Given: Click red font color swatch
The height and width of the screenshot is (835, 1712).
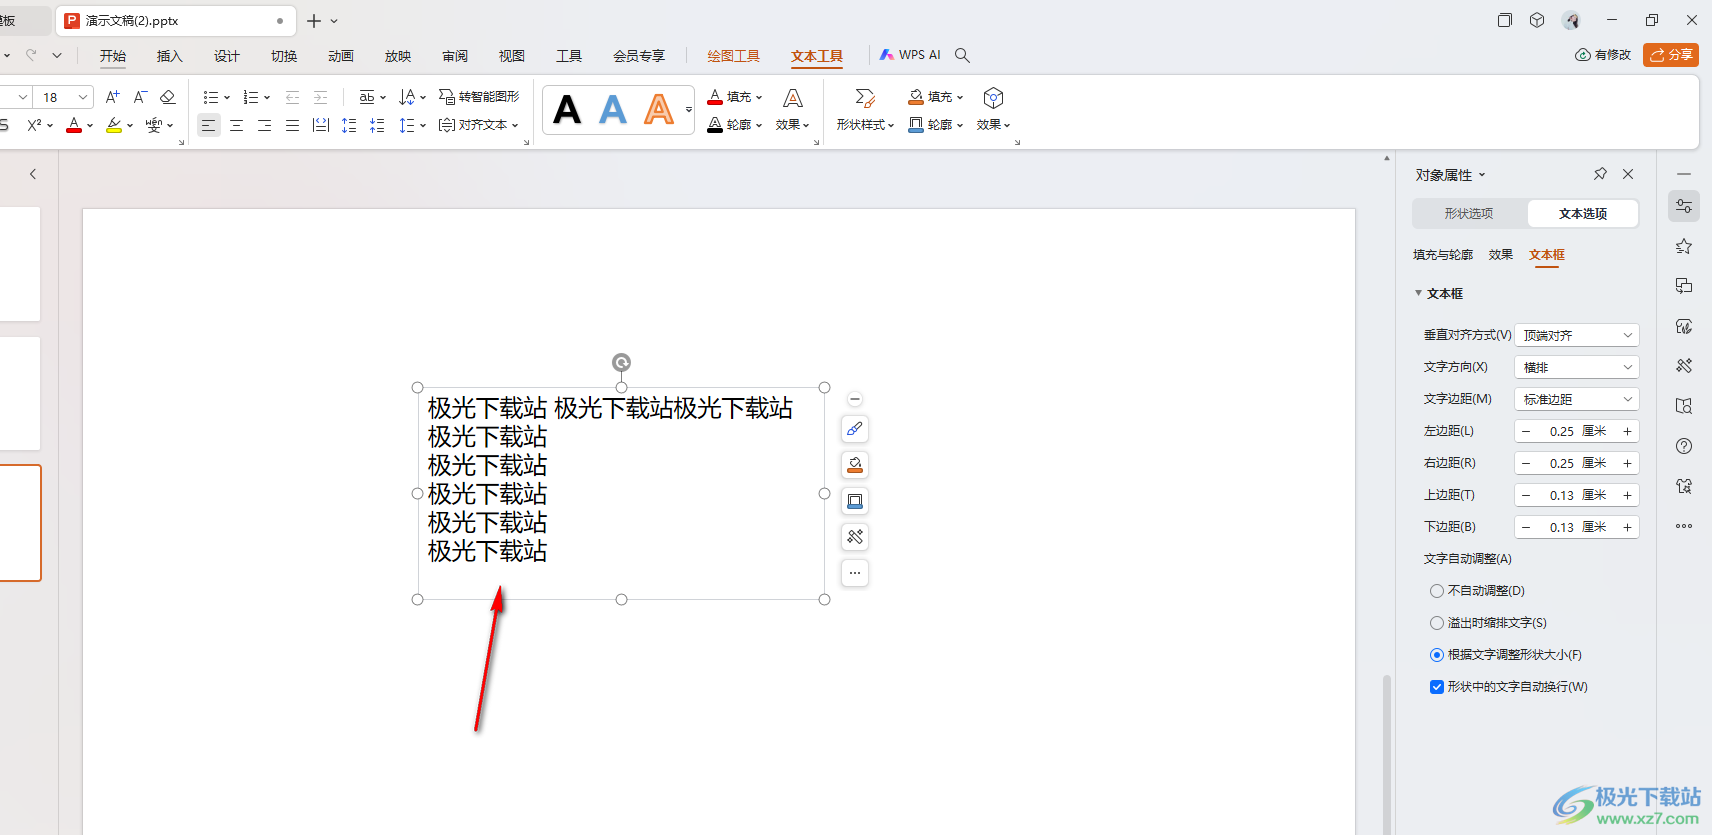Looking at the screenshot, I should click(74, 125).
